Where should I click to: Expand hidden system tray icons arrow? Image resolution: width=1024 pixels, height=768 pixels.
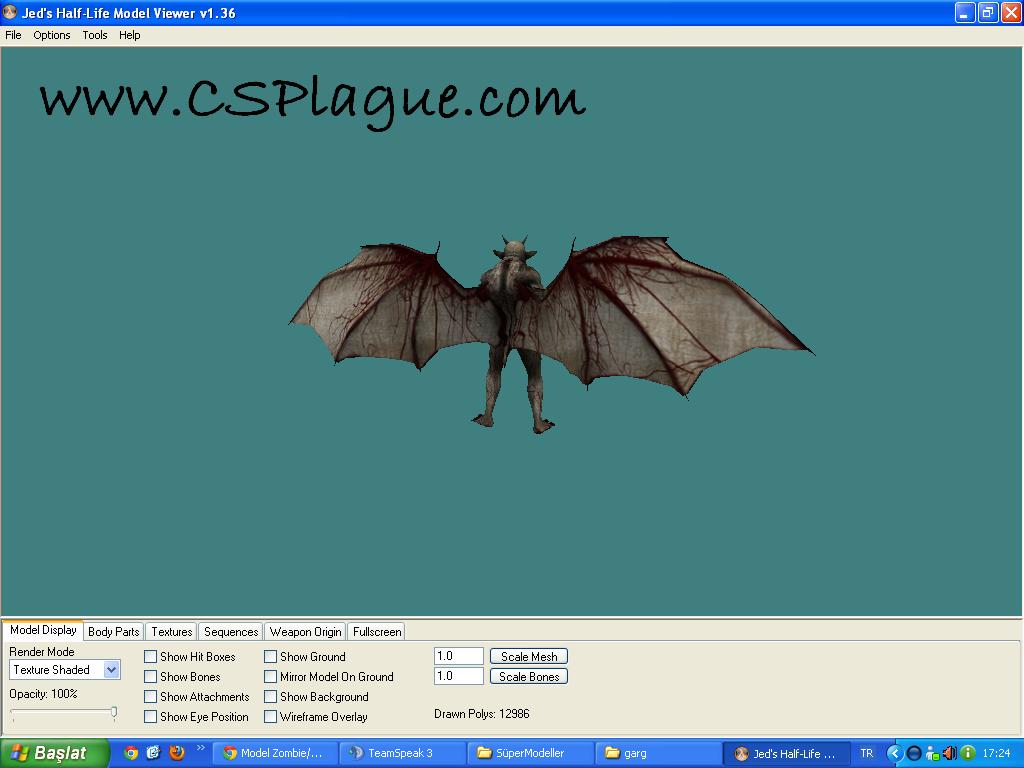(x=895, y=753)
